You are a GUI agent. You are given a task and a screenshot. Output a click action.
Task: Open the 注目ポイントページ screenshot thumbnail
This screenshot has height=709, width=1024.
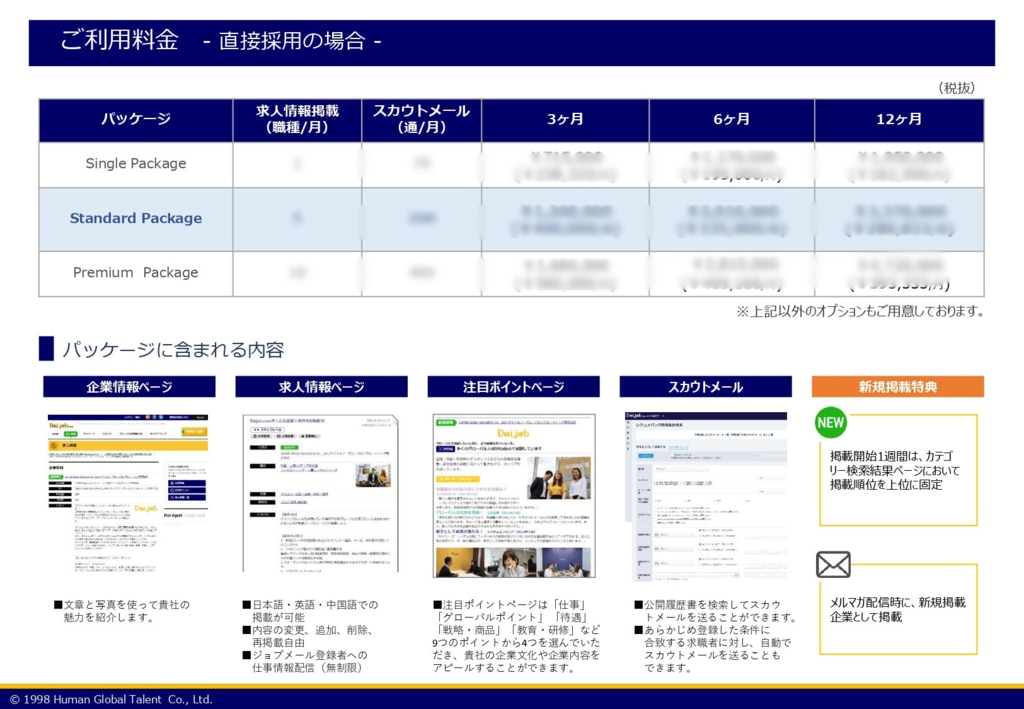tap(513, 495)
